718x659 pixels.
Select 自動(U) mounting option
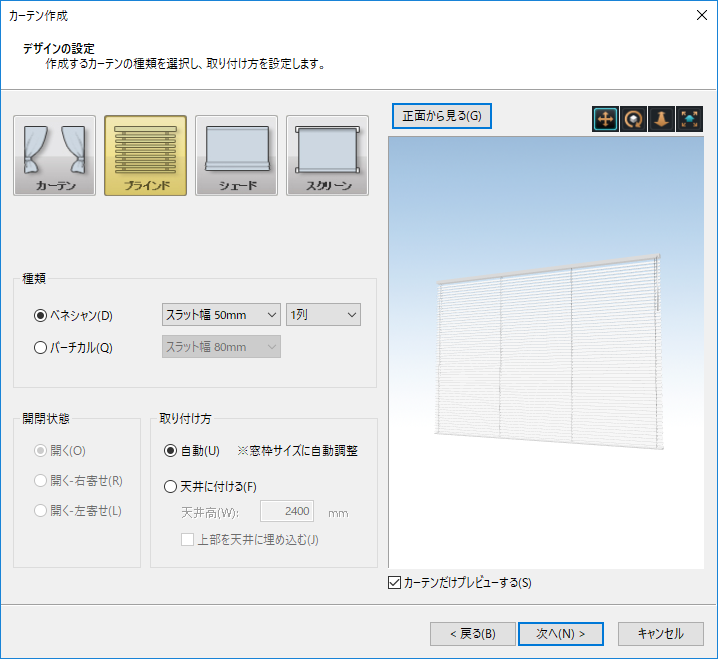pos(171,451)
